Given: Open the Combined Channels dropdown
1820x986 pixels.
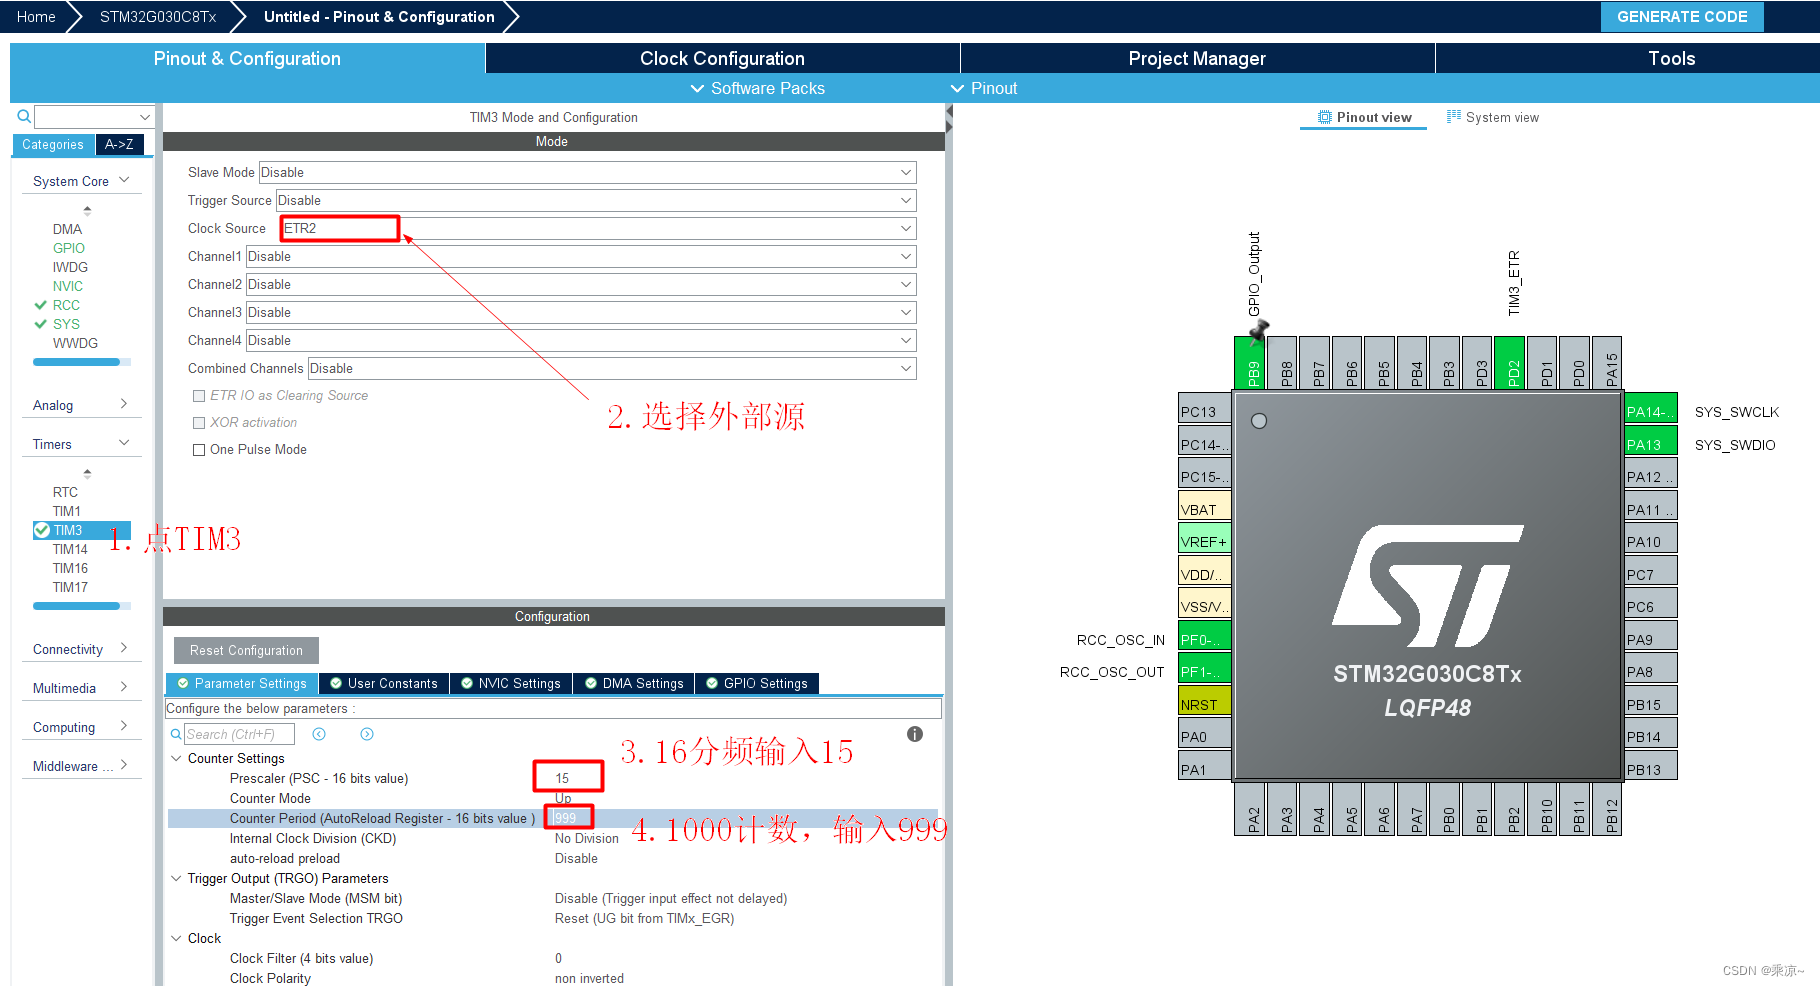Looking at the screenshot, I should [x=612, y=368].
